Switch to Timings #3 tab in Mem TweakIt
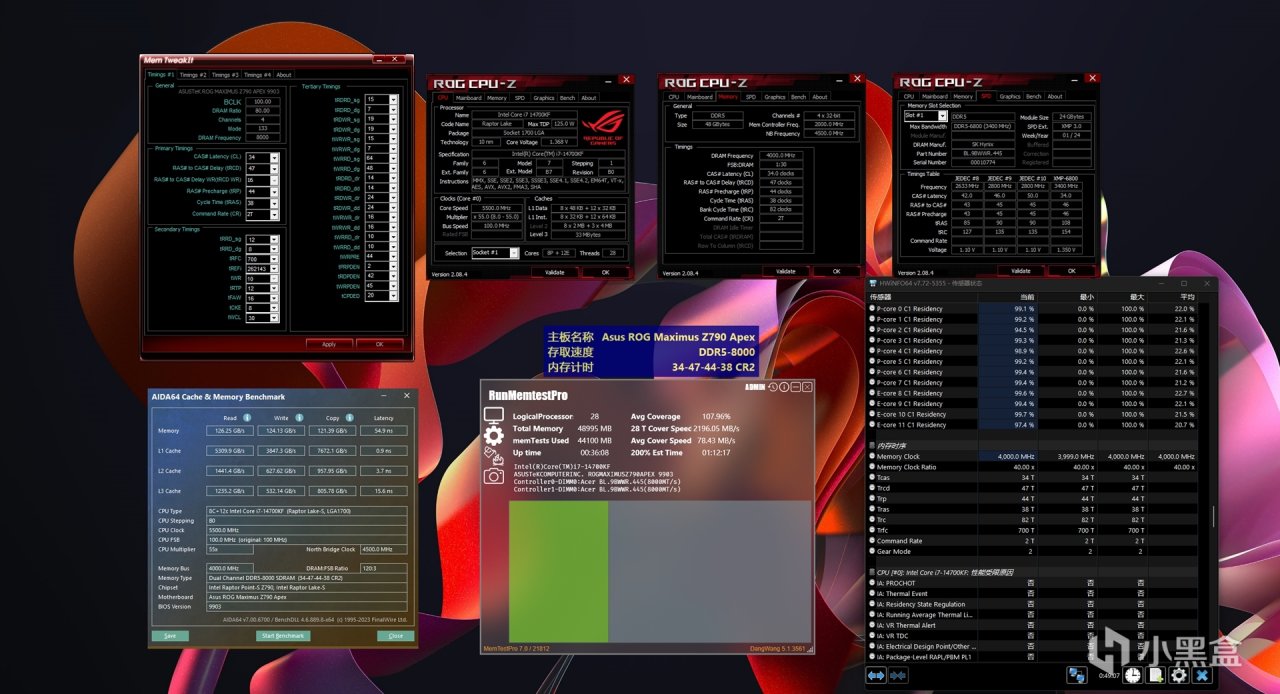 coord(226,75)
